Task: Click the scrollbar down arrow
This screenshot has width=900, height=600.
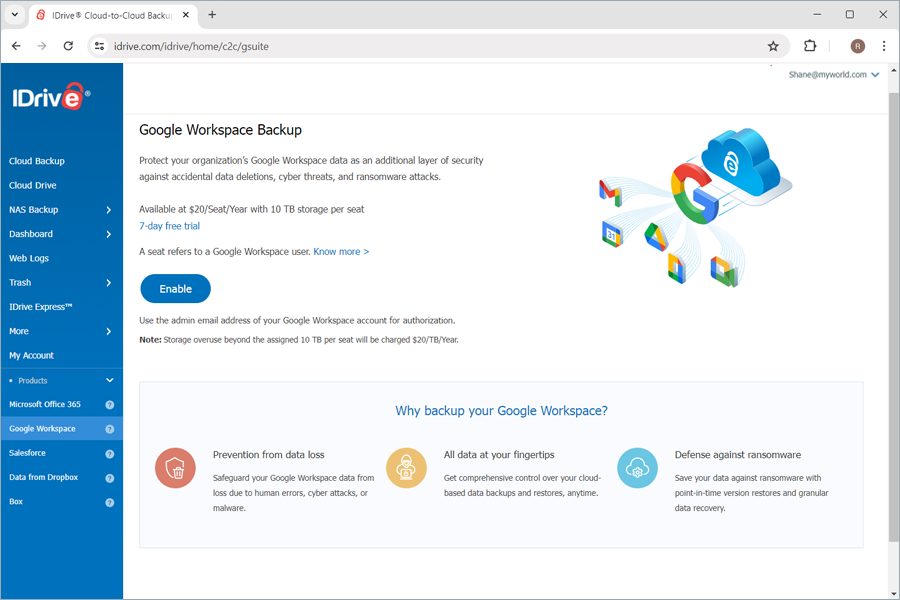Action: pyautogui.click(x=894, y=594)
